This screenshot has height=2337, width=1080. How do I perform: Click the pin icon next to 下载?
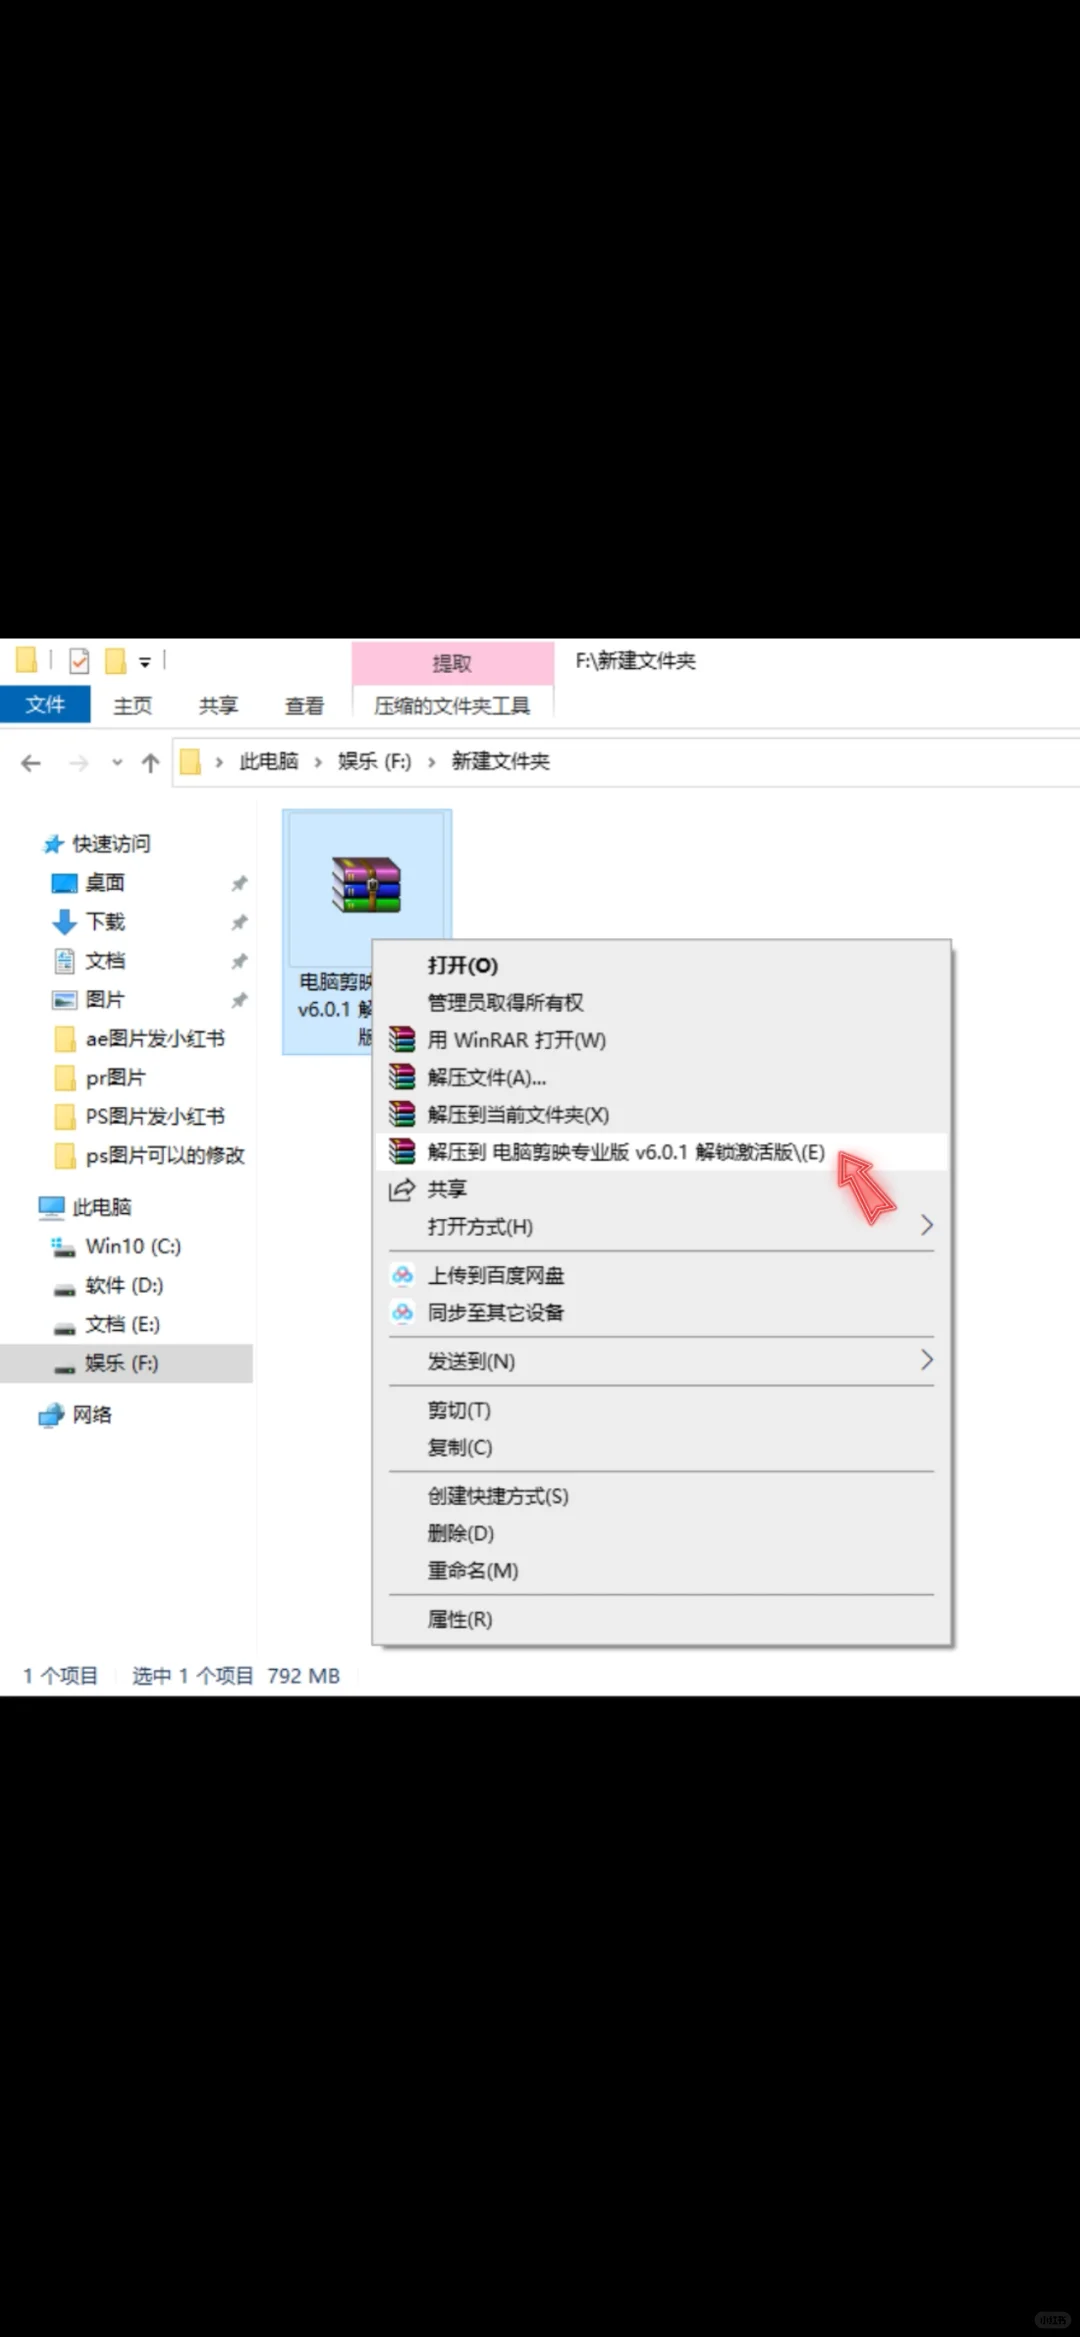click(x=239, y=923)
